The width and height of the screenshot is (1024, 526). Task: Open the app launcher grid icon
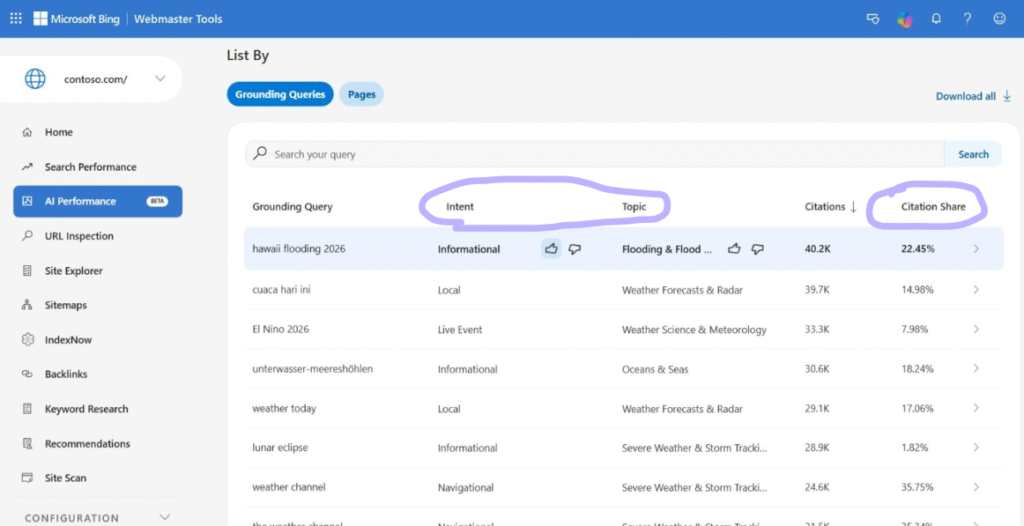click(x=16, y=19)
